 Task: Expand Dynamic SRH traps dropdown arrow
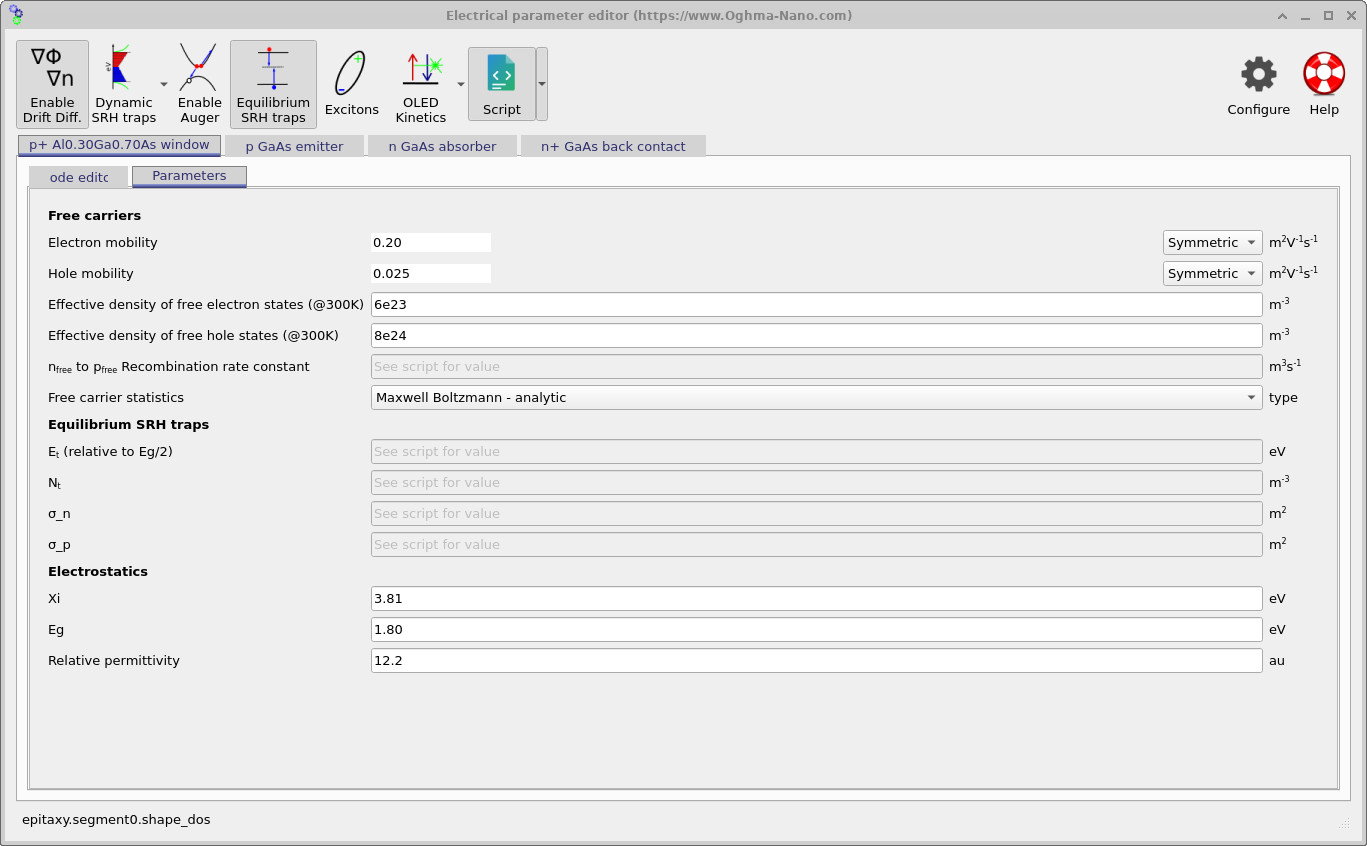[164, 85]
